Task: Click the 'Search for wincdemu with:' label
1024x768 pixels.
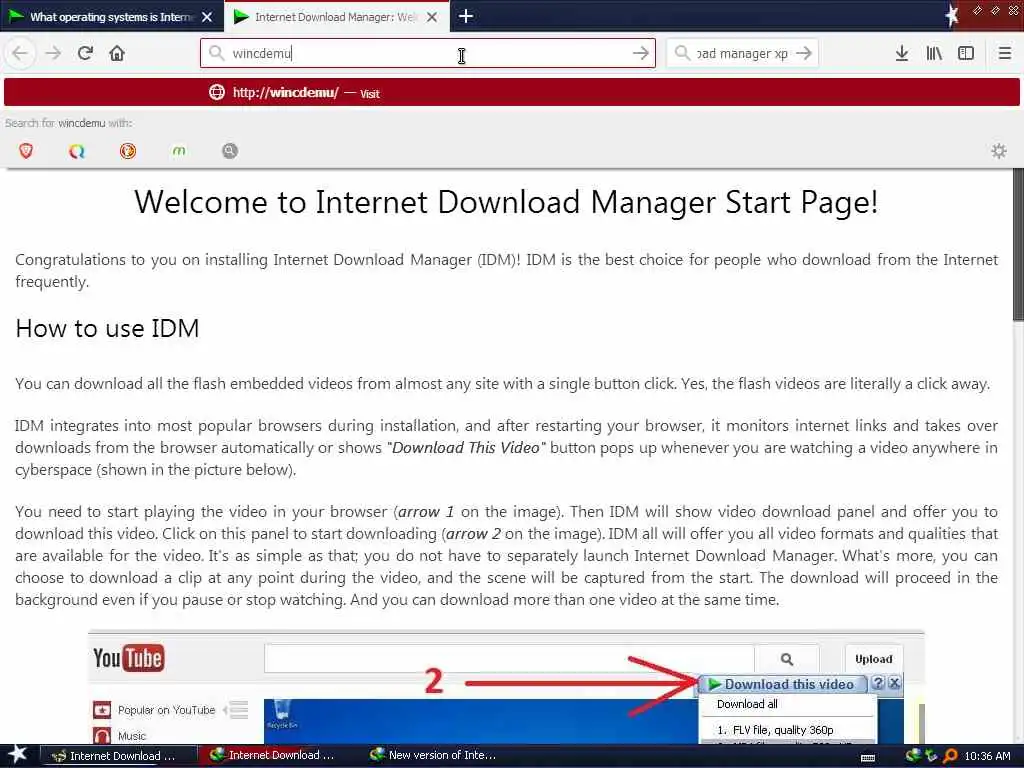Action: coord(69,123)
